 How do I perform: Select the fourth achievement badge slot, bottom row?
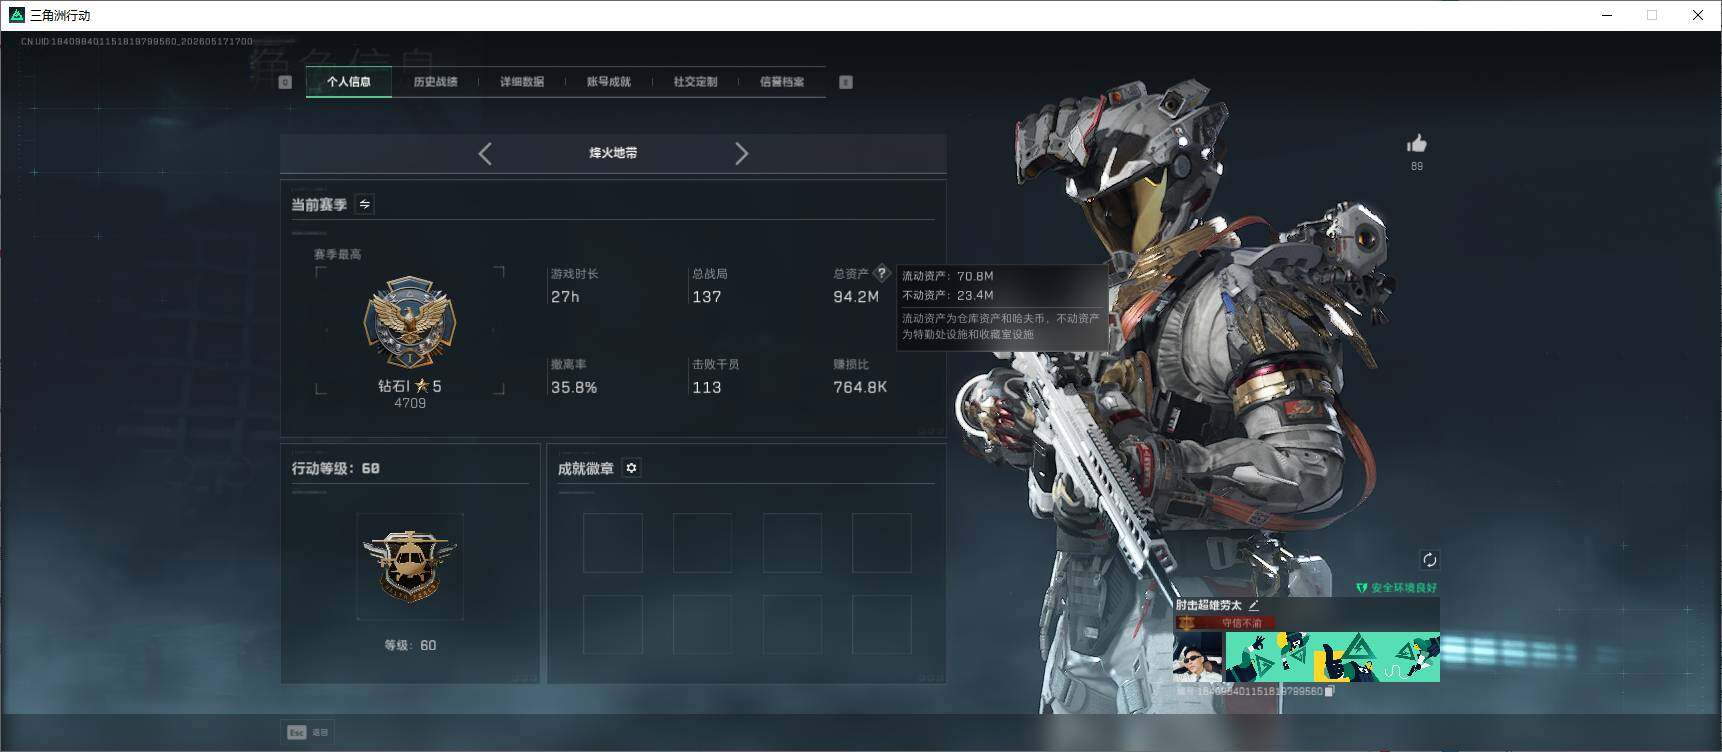[x=882, y=625]
